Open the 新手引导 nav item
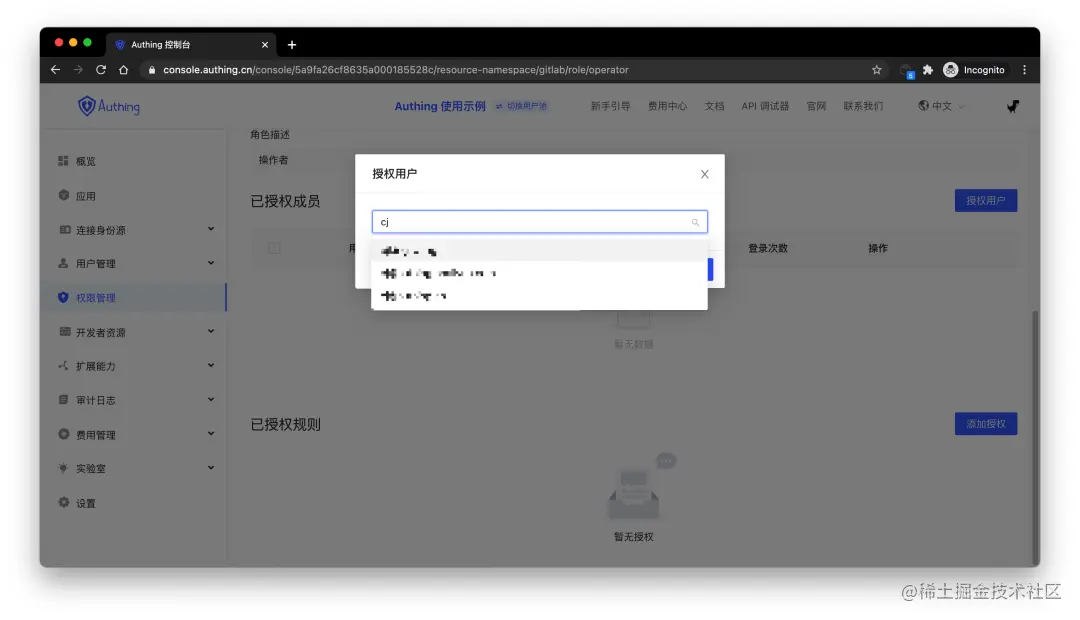The width and height of the screenshot is (1080, 620). pos(610,106)
